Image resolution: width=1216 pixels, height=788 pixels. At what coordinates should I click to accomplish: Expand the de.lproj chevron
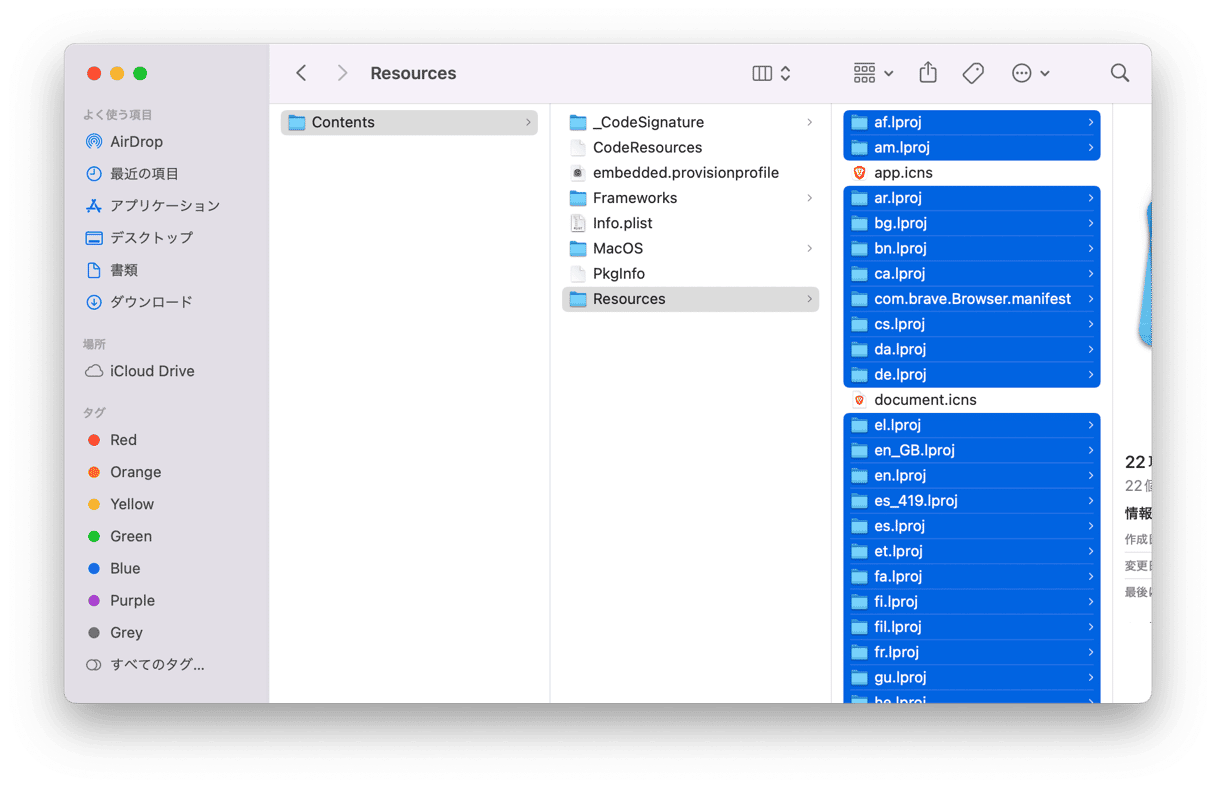1090,374
